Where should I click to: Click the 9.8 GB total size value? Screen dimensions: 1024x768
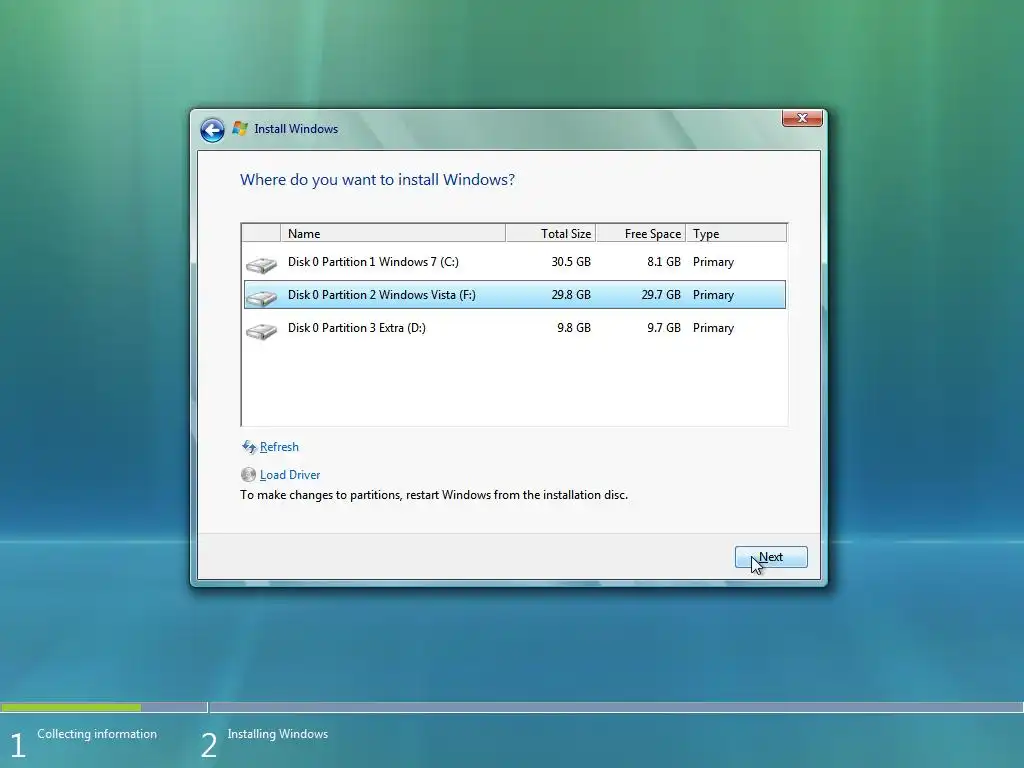[x=573, y=328]
